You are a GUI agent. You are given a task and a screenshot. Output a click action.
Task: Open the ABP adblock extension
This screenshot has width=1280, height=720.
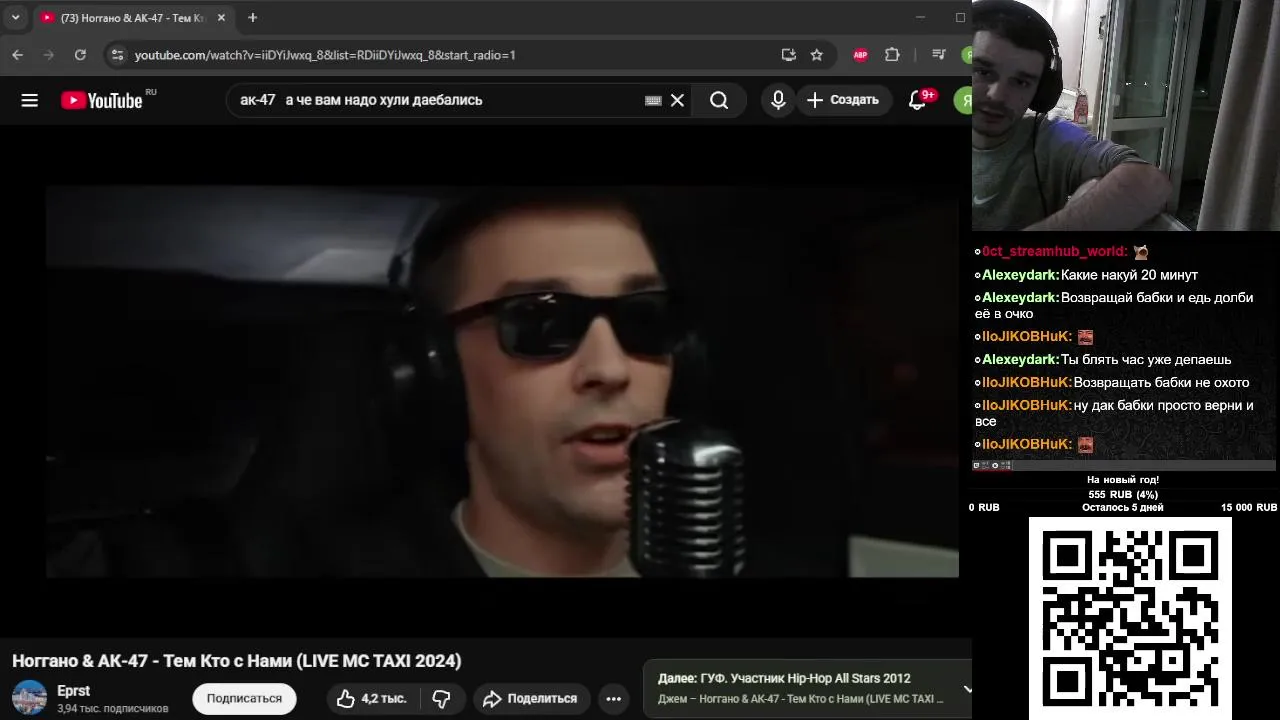860,55
